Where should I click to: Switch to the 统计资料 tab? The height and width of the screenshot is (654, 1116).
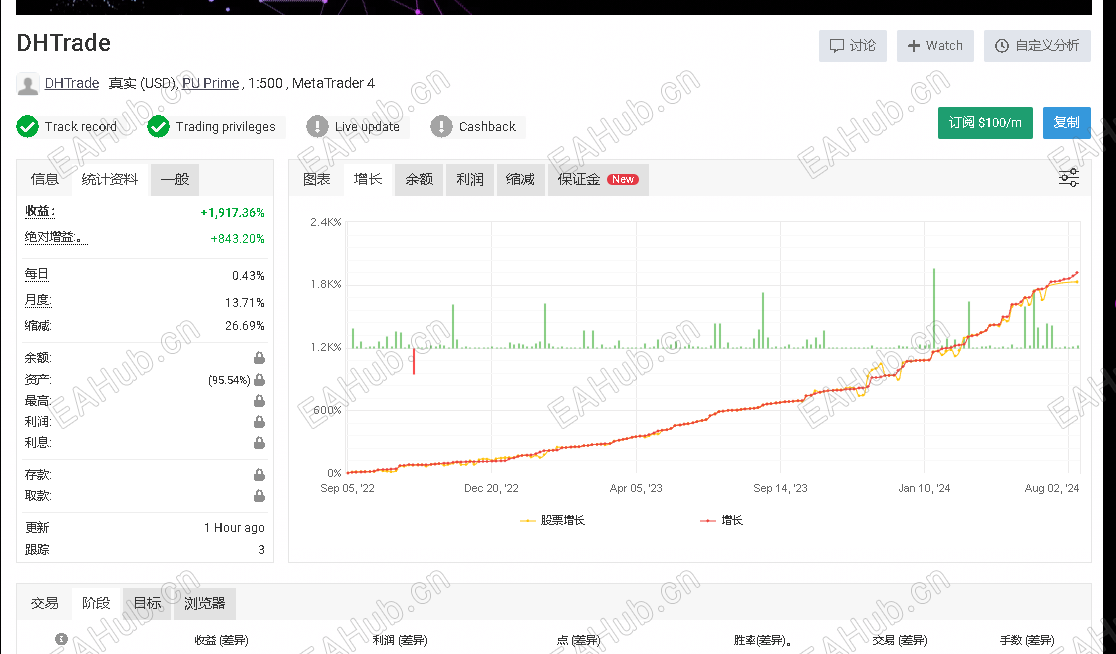(110, 179)
